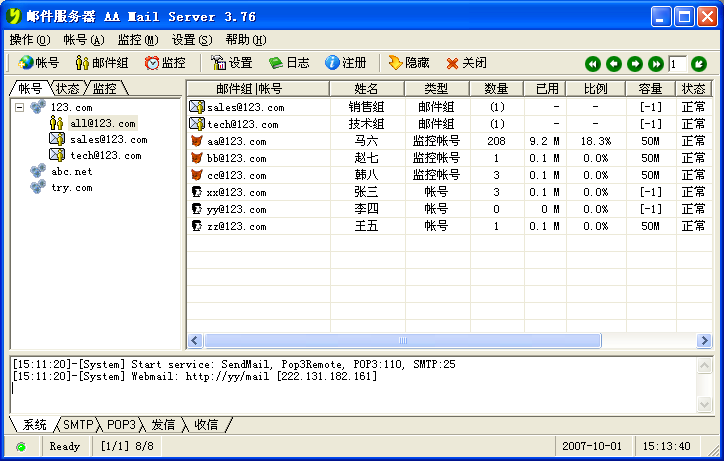The image size is (724, 461).
Task: Click the table's horizontal scrollbar thumb
Action: 403,341
